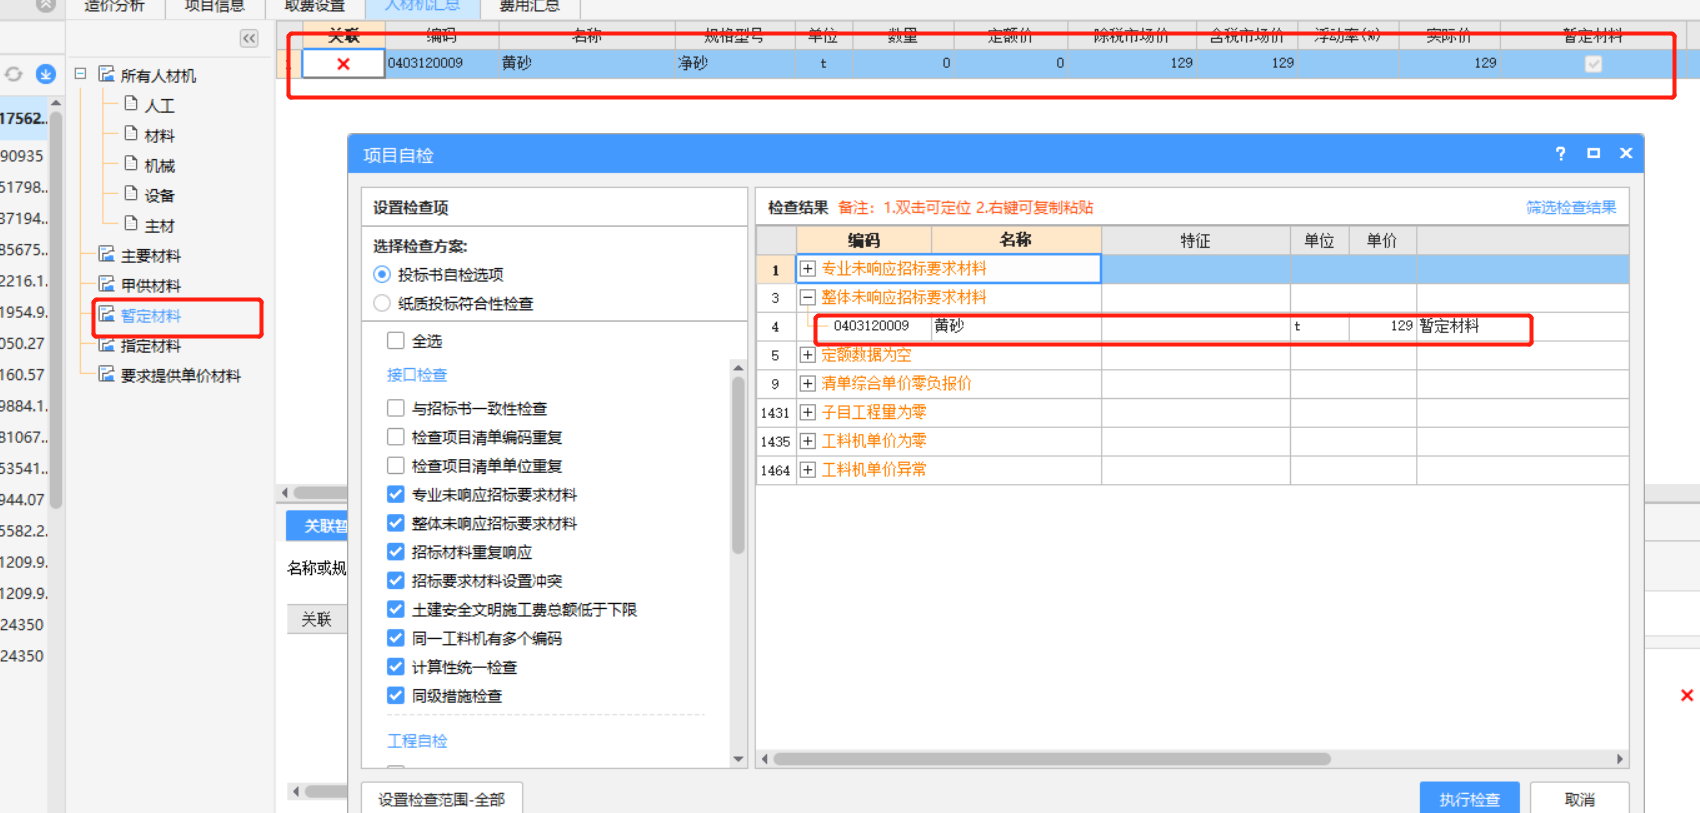
Task: Click the 人工 document icon
Action: (x=131, y=103)
